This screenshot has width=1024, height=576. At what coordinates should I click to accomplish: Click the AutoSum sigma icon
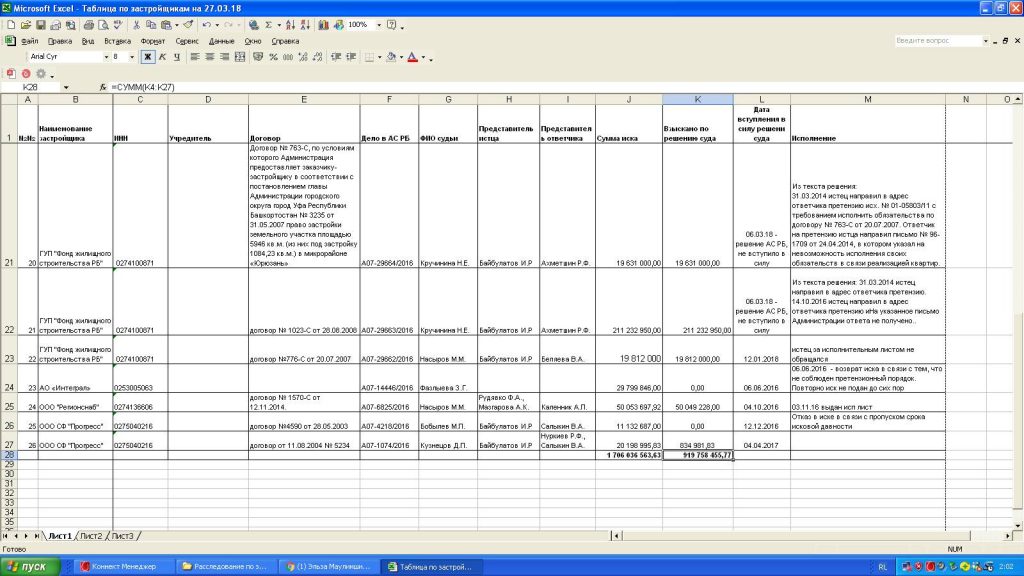[271, 24]
